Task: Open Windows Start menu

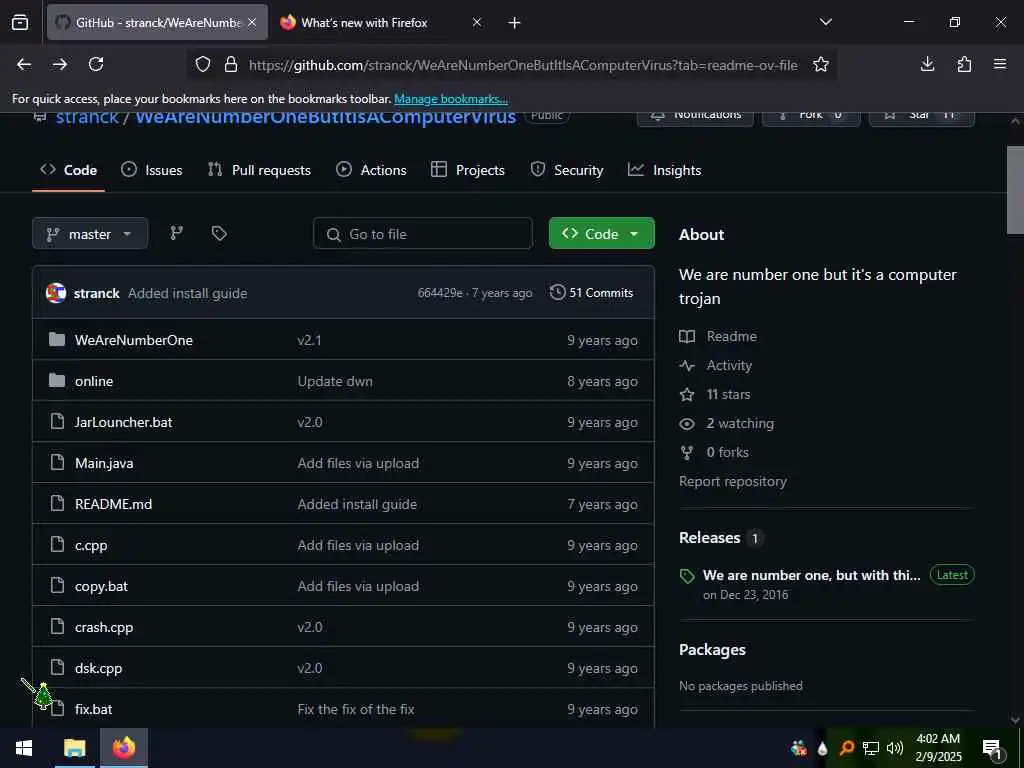Action: tap(24, 748)
